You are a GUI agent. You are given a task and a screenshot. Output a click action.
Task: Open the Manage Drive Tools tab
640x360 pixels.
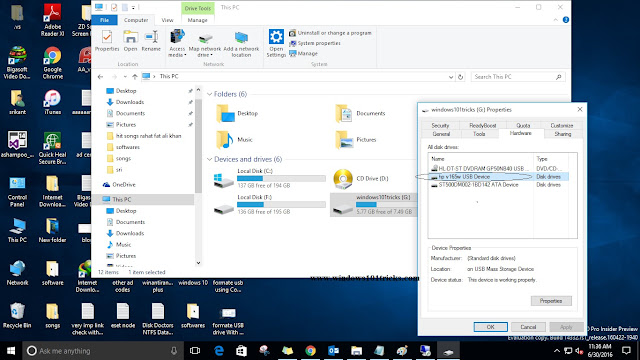198,20
